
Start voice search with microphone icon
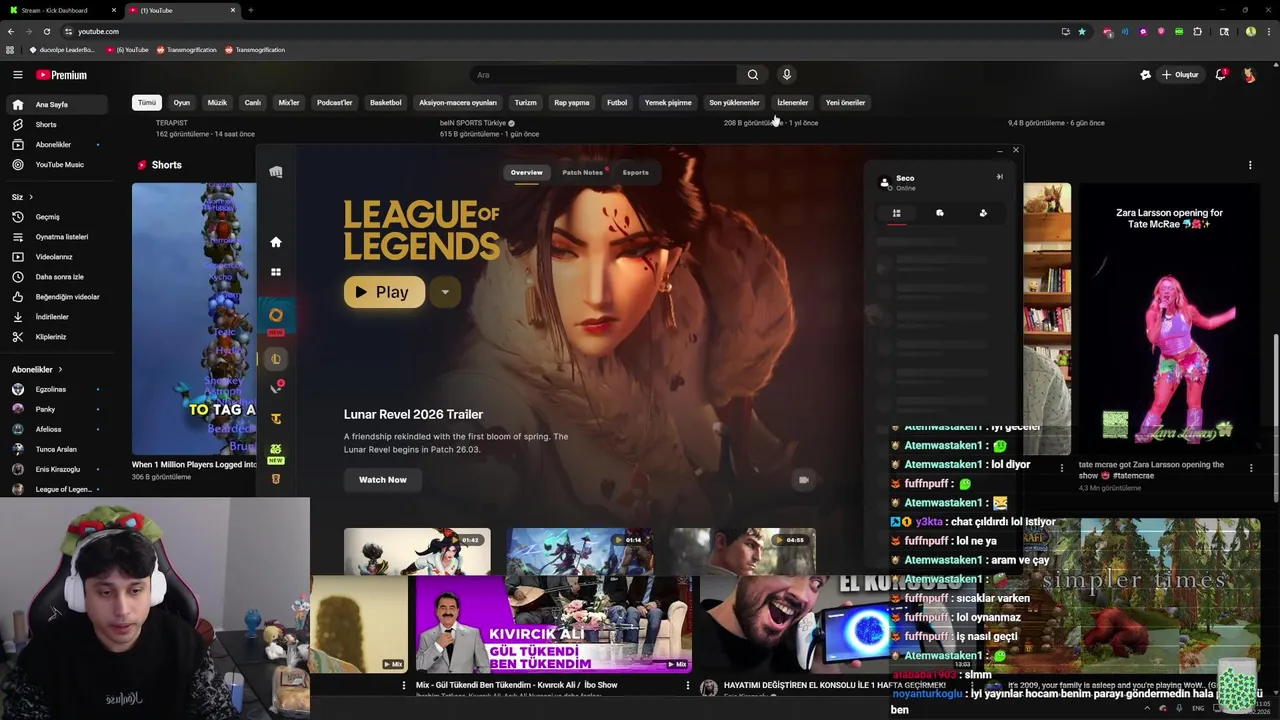tap(787, 75)
